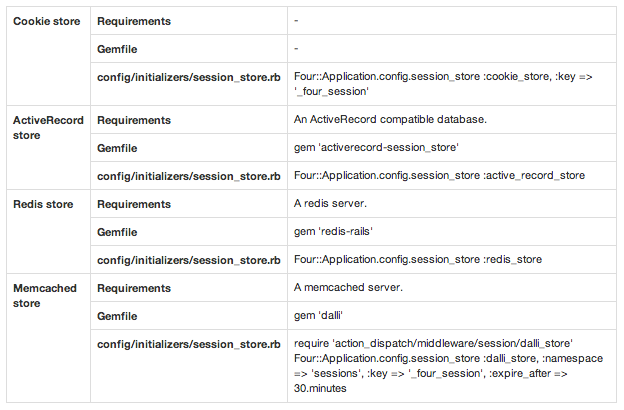Click Redis store session_store.rb file label

pyautogui.click(x=189, y=260)
